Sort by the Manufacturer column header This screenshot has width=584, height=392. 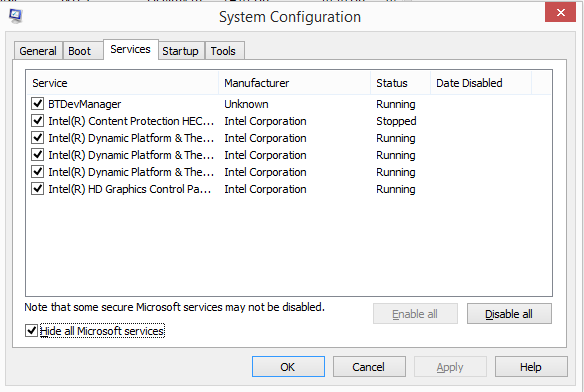pos(295,83)
